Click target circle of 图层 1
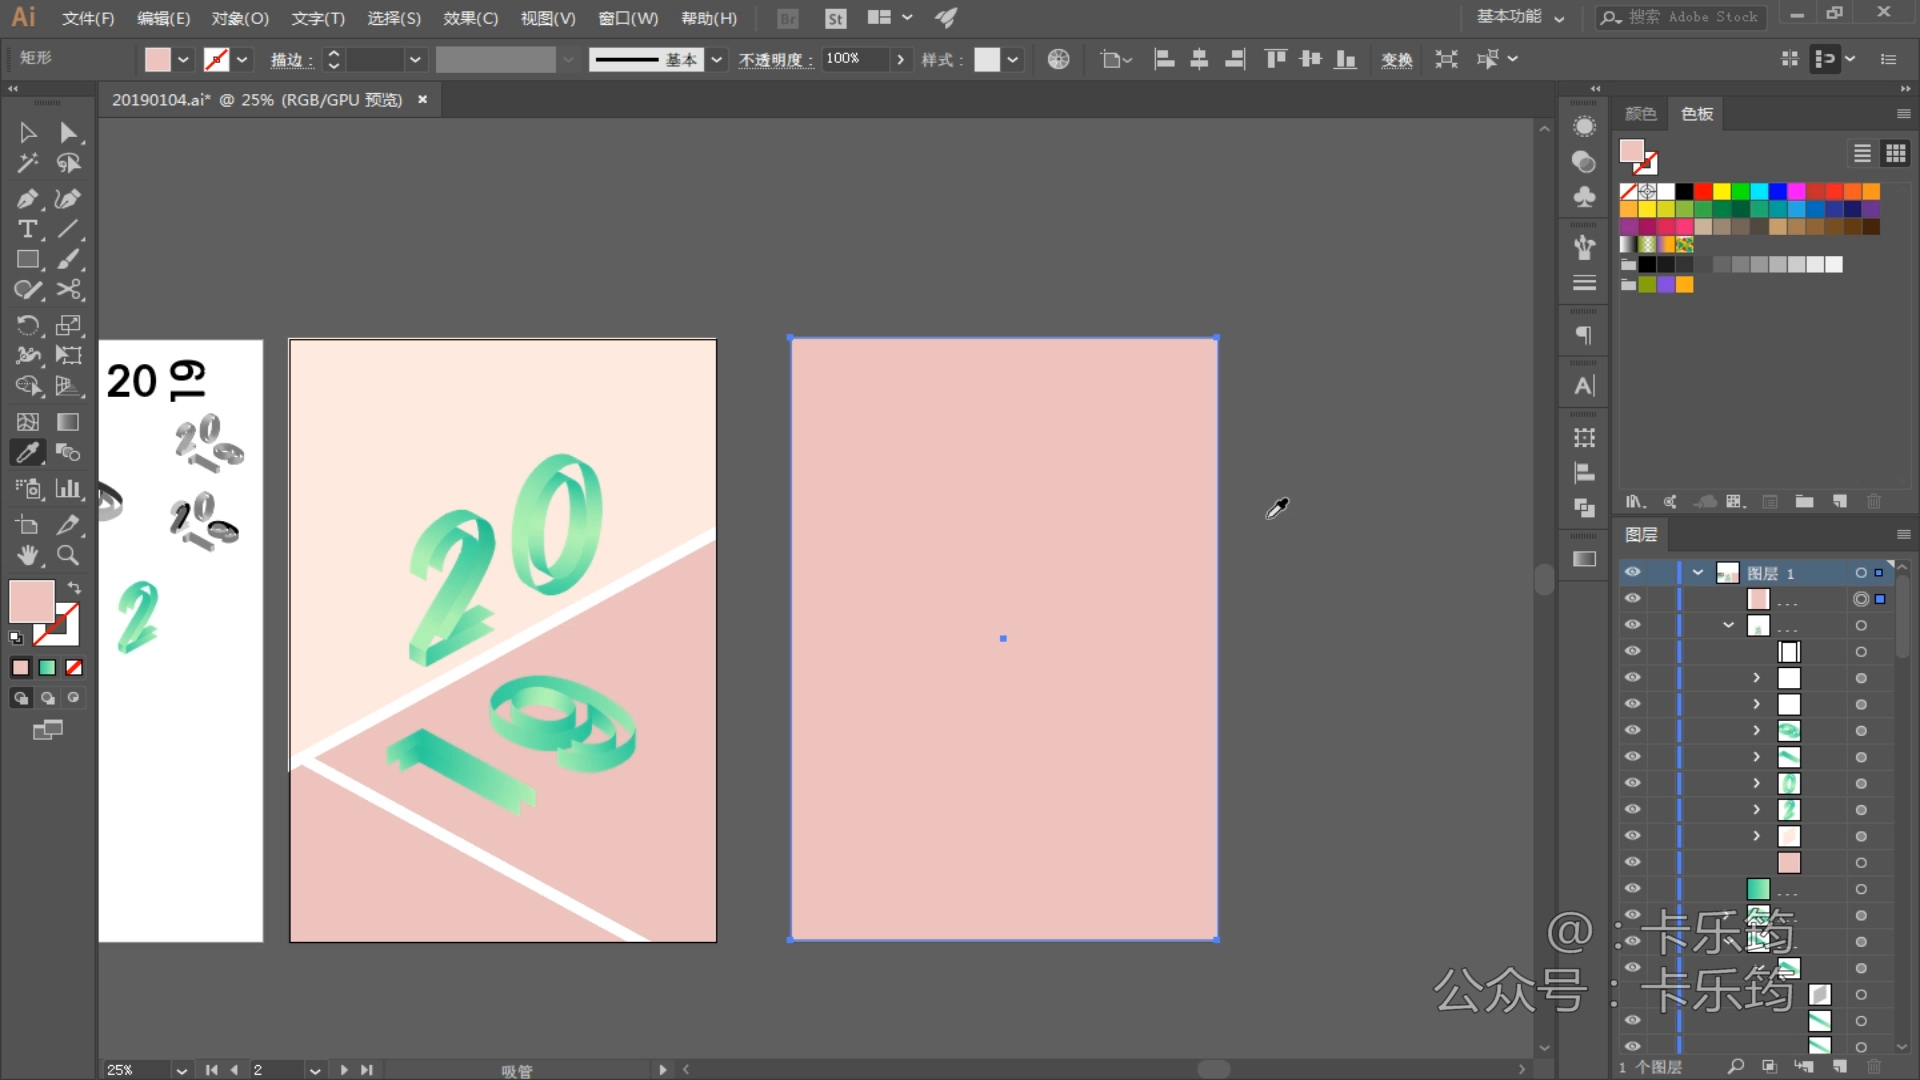Screen dimensions: 1920x1080 tap(1861, 573)
